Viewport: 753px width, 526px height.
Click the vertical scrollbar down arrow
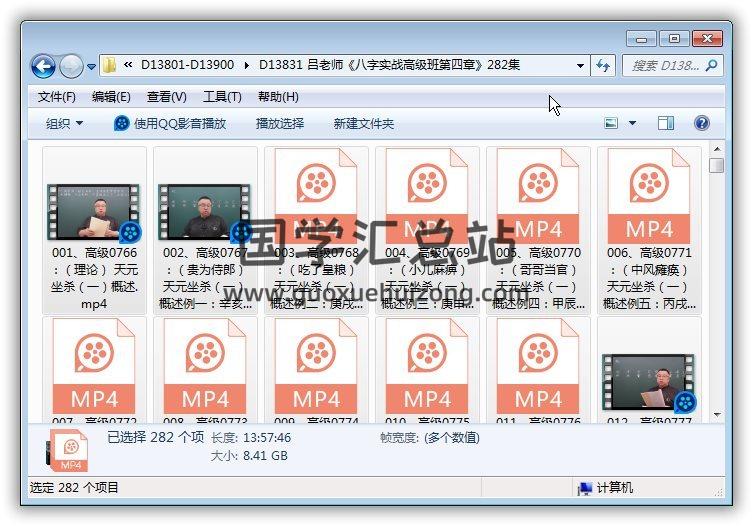pyautogui.click(x=716, y=413)
